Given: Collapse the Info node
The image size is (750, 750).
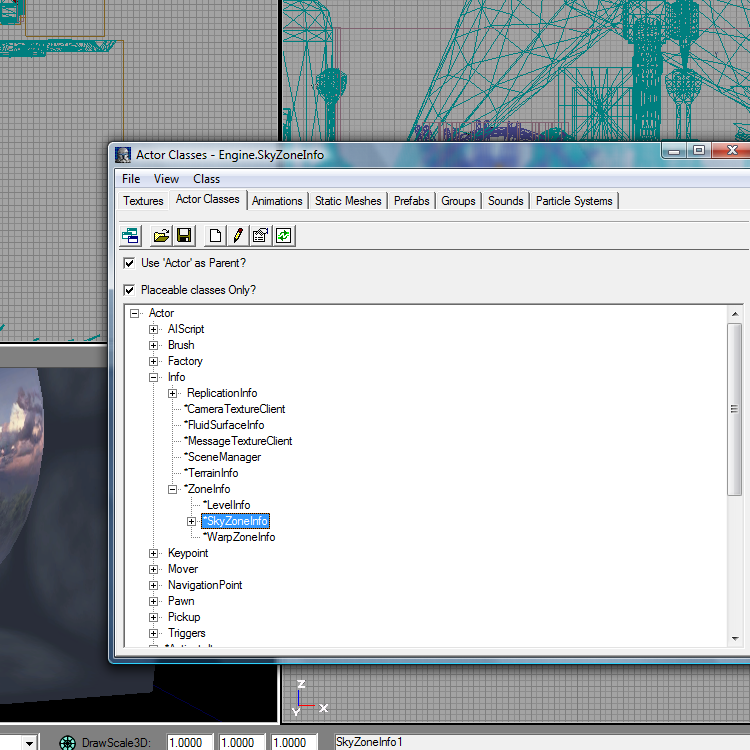Looking at the screenshot, I should tap(153, 377).
